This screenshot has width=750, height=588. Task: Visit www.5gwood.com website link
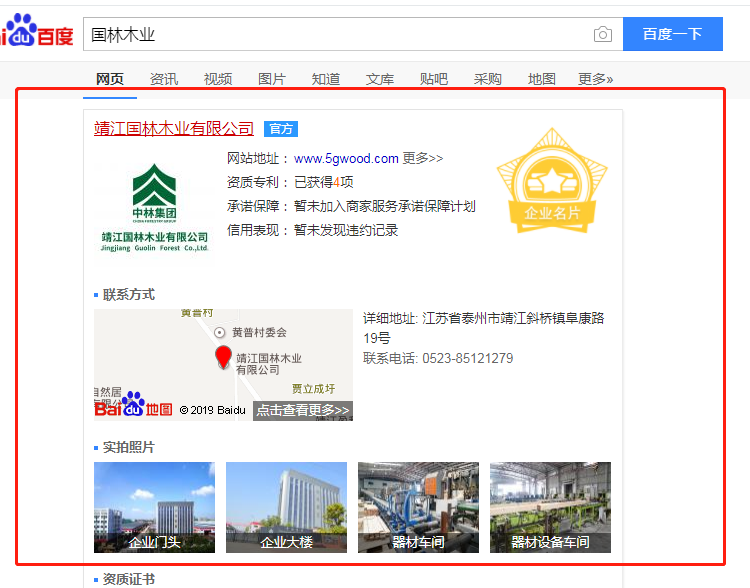click(346, 158)
